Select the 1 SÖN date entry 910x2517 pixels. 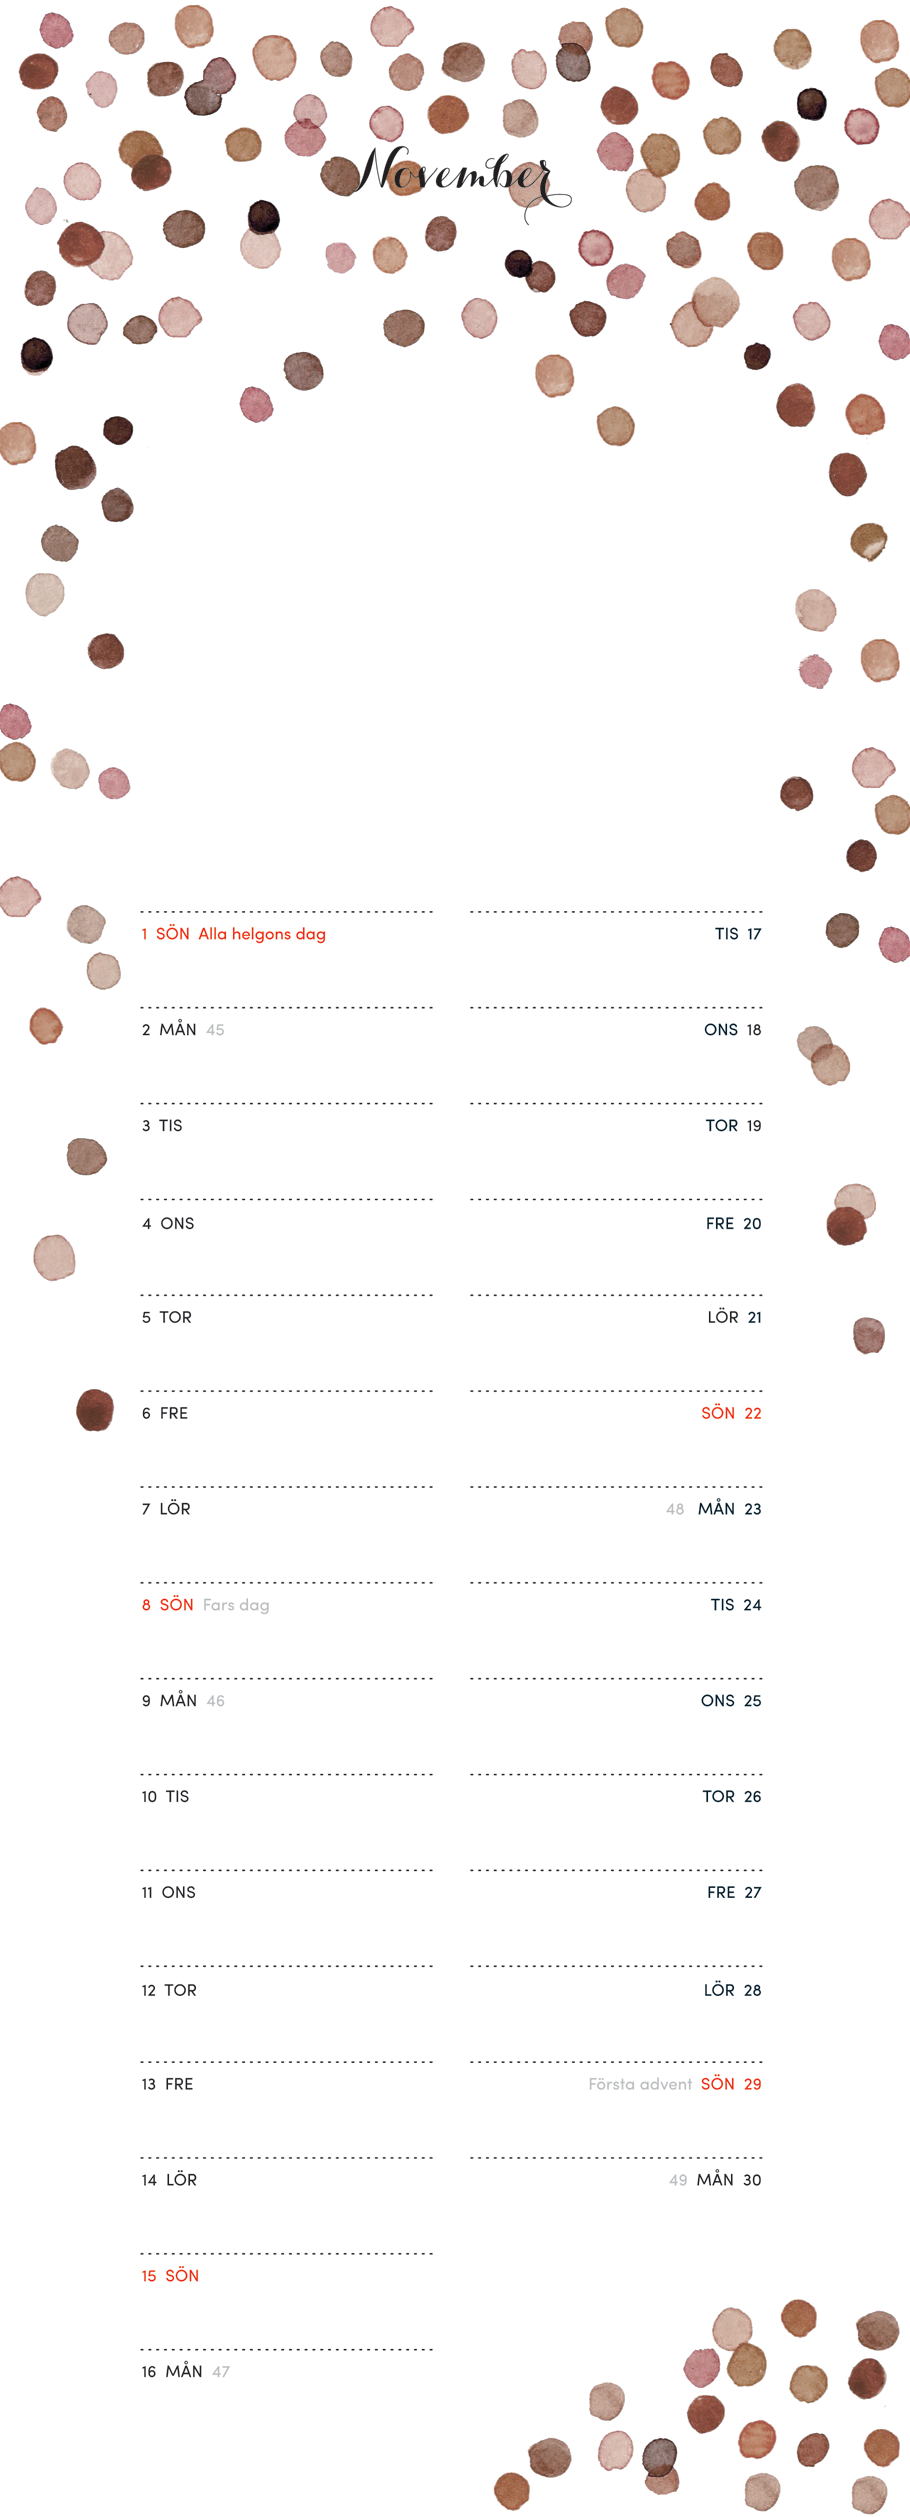pyautogui.click(x=165, y=934)
